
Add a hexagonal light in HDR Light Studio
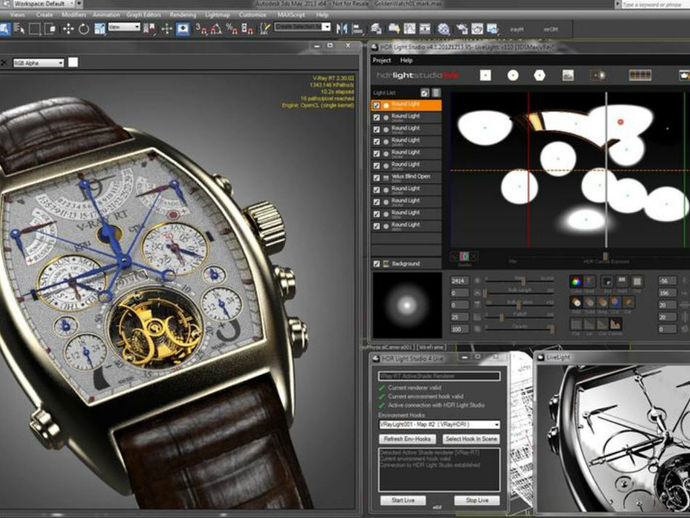pos(540,75)
